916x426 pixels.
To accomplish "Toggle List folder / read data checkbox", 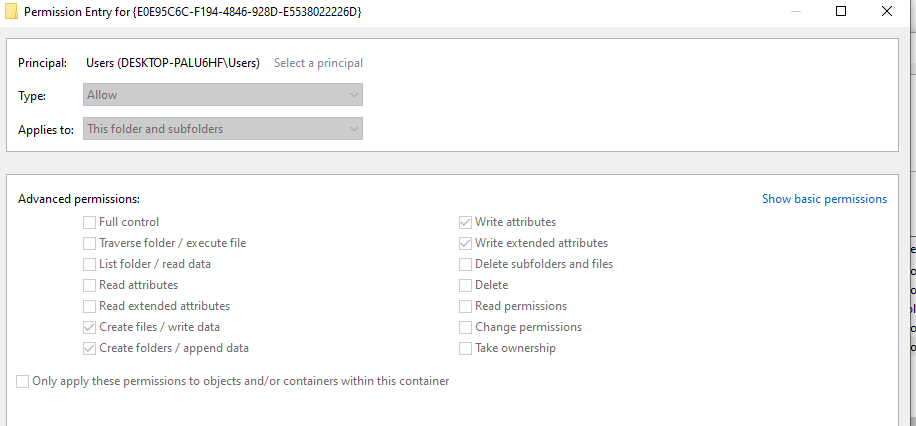I will 90,264.
